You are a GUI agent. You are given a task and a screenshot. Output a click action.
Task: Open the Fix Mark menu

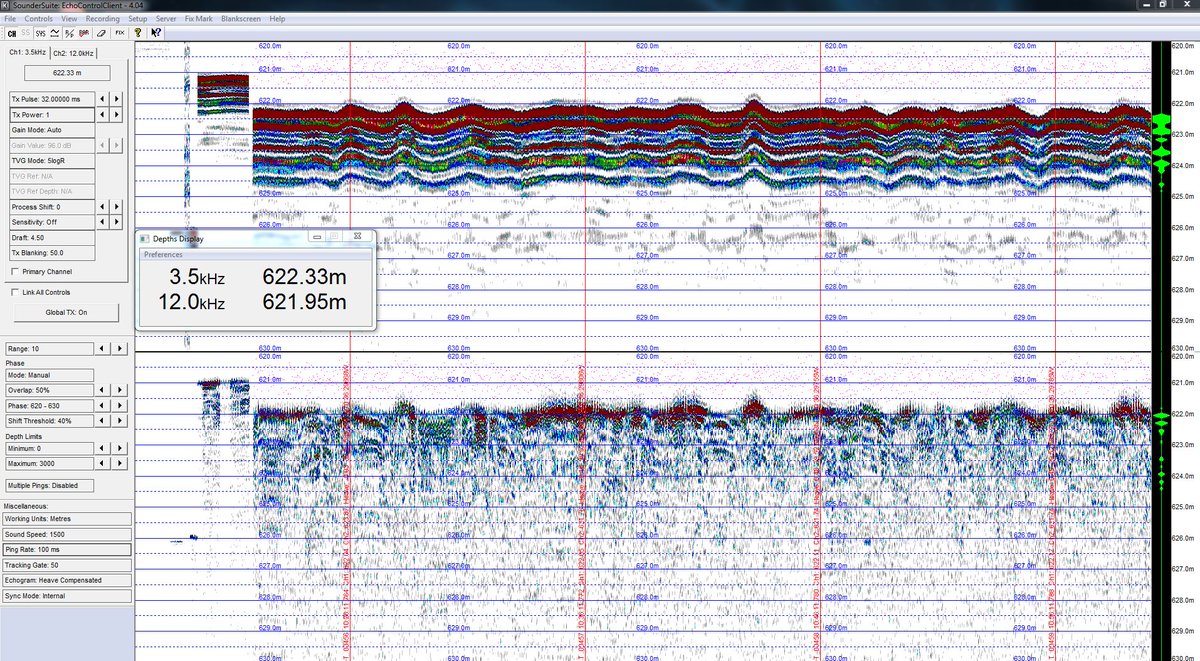point(198,19)
